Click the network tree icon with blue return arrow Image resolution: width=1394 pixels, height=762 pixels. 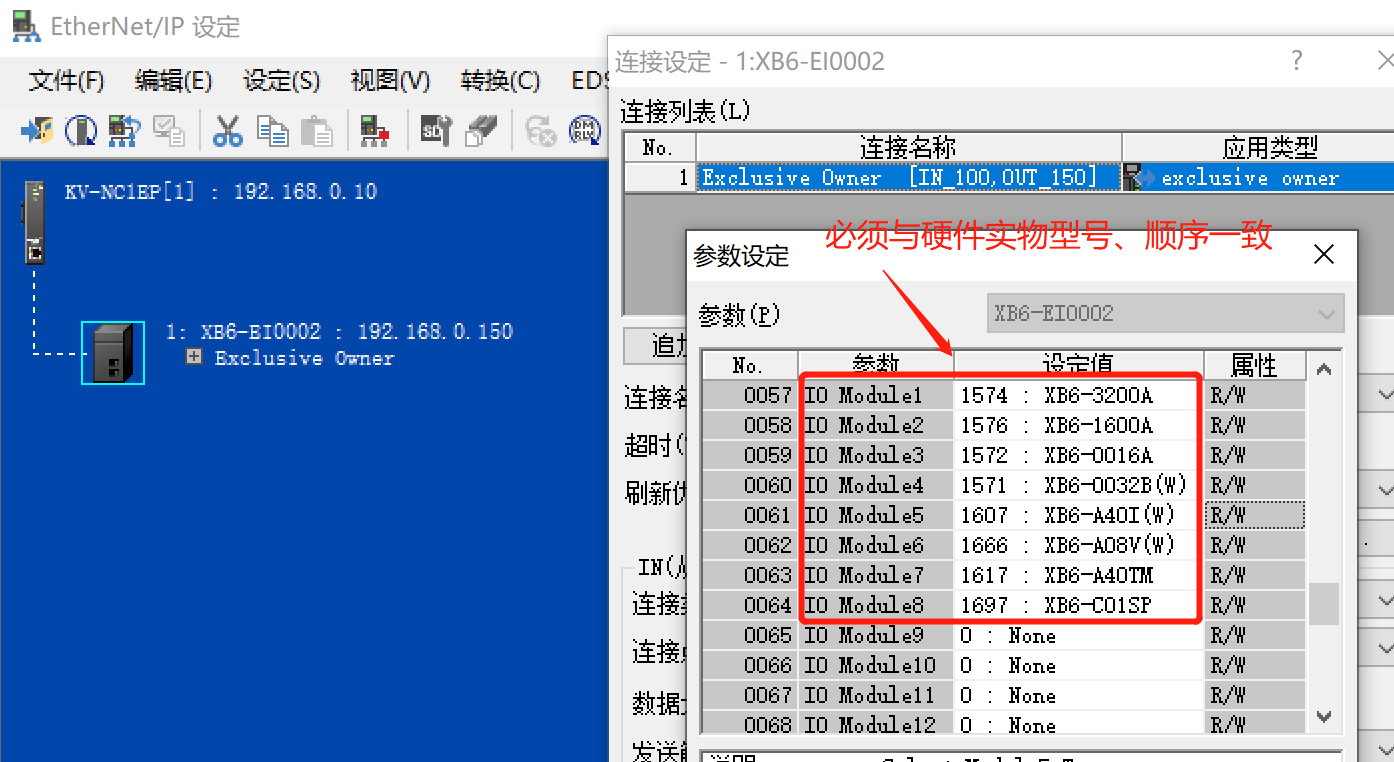pos(124,131)
